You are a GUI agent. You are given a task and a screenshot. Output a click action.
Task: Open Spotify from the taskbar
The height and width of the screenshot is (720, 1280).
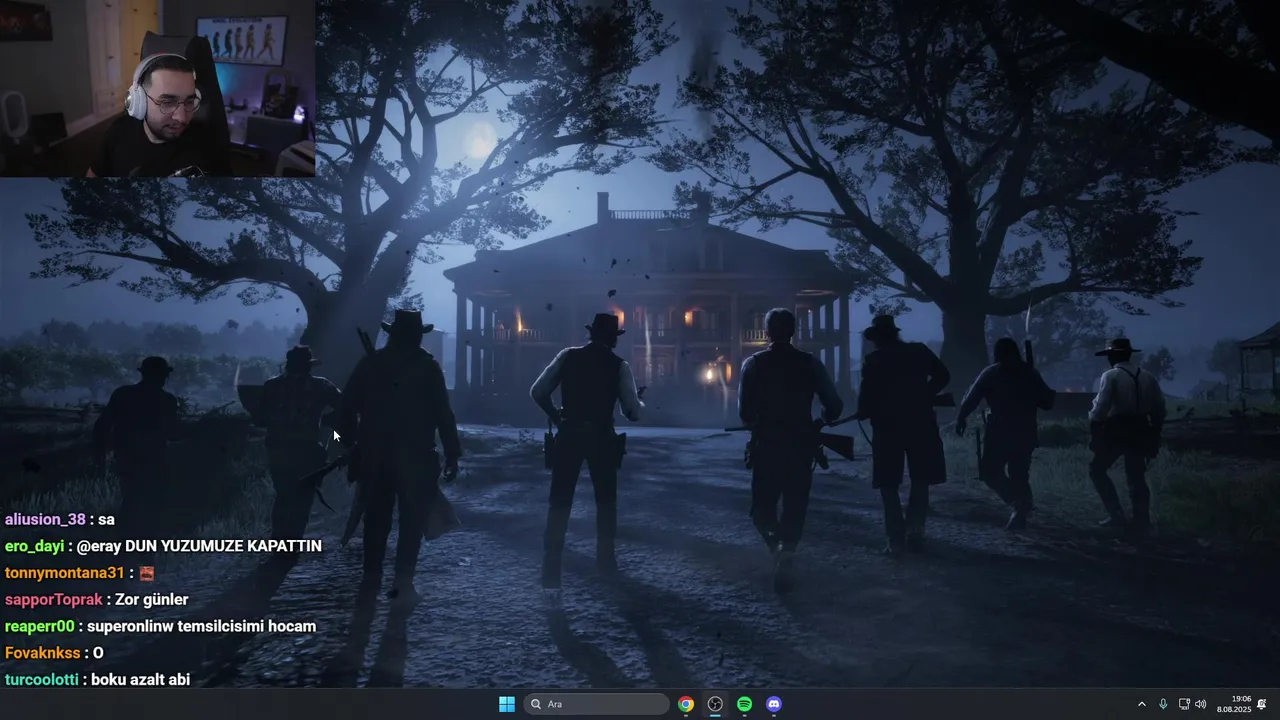[x=744, y=704]
